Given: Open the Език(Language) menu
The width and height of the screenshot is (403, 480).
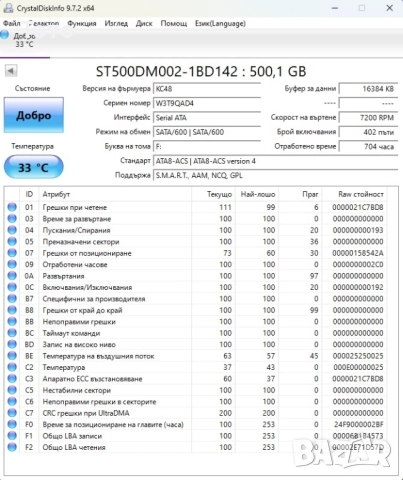Looking at the screenshot, I should tap(220, 23).
